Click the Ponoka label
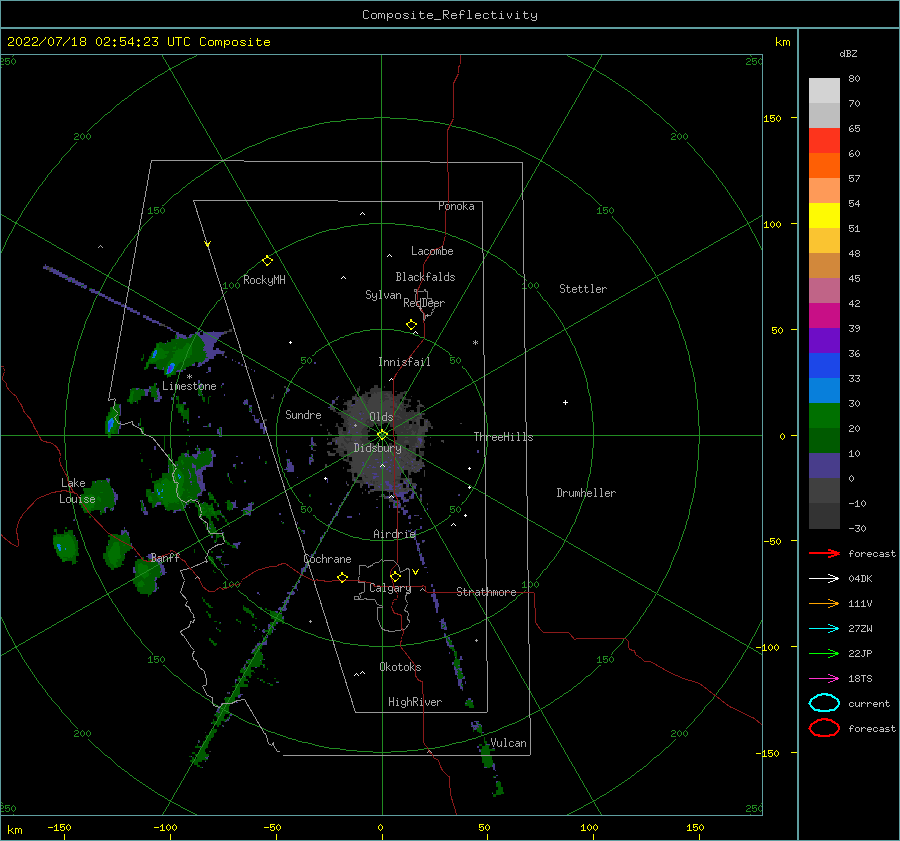The height and width of the screenshot is (841, 900). pos(456,206)
